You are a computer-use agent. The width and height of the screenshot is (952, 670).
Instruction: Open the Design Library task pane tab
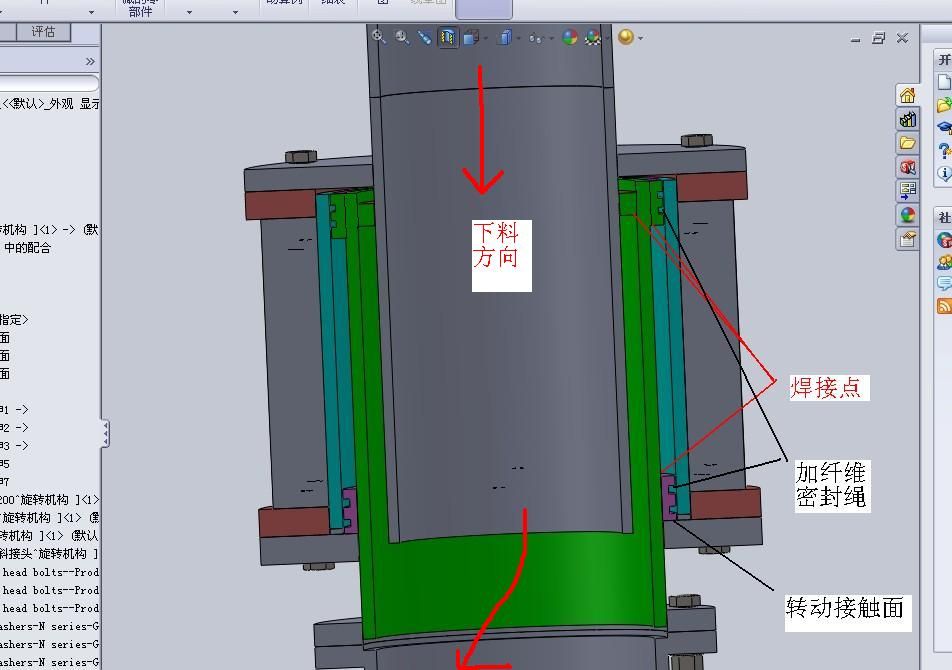(x=908, y=119)
